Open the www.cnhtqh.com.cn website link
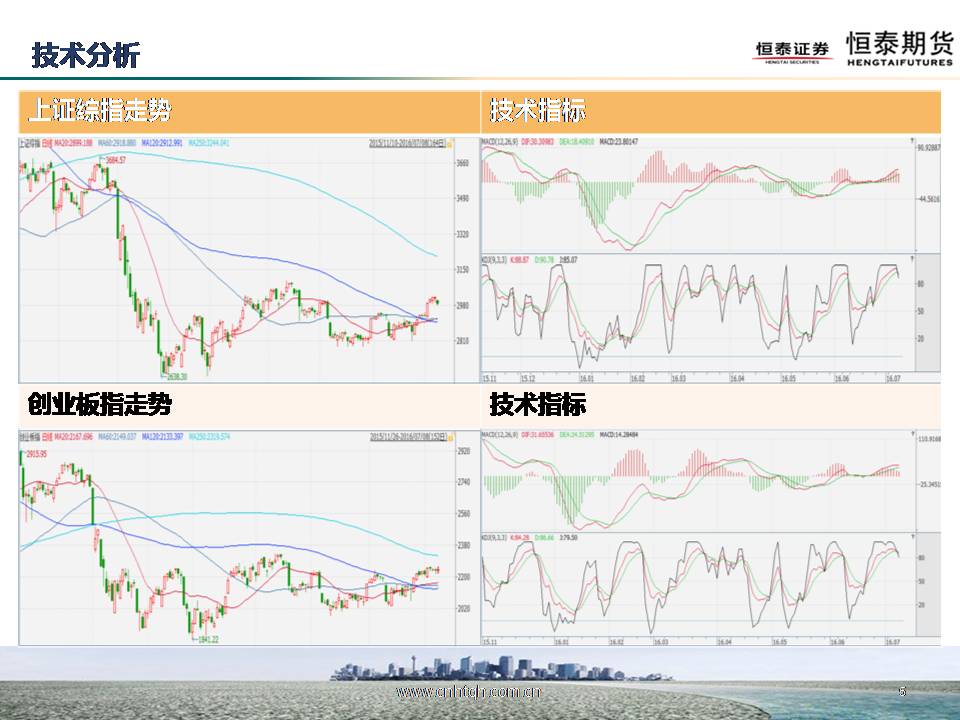Image resolution: width=960 pixels, height=720 pixels. coord(468,692)
